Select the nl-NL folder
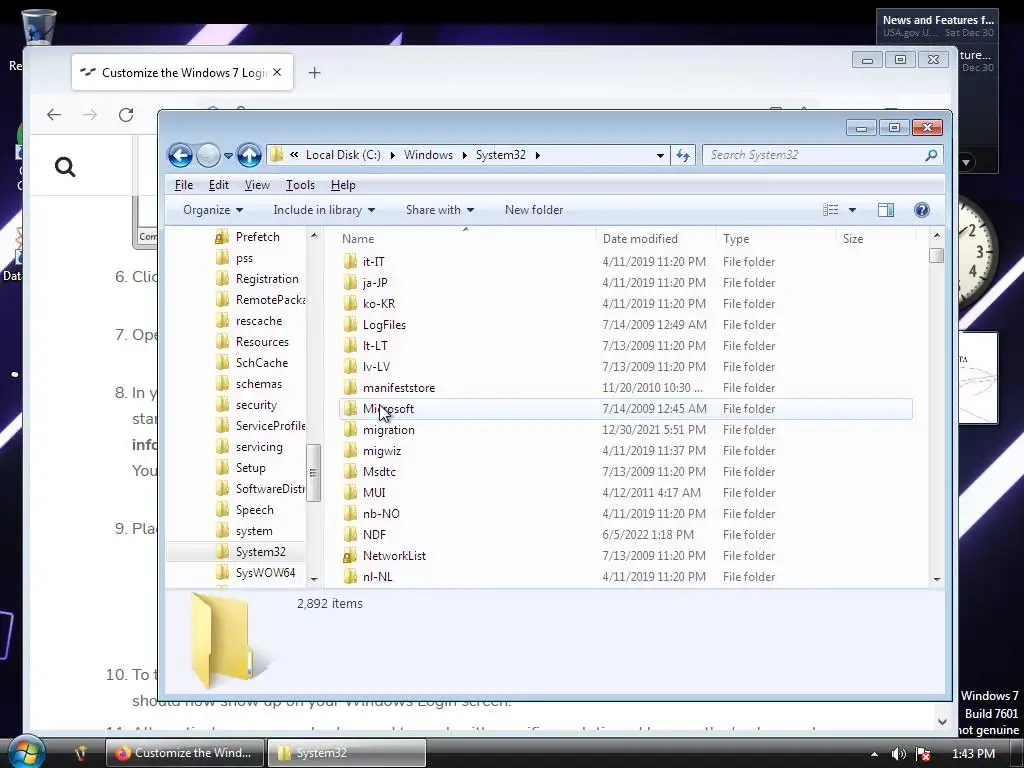 626,577
